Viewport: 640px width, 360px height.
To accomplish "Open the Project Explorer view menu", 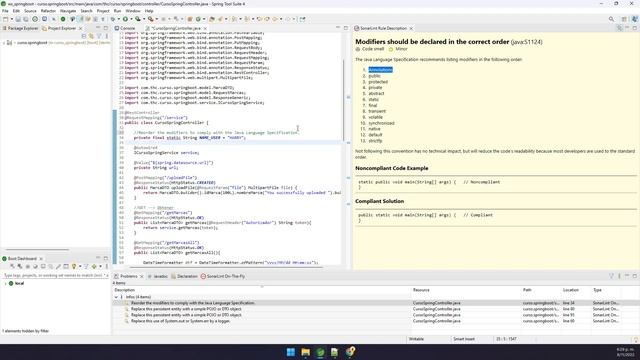I will click(x=107, y=36).
